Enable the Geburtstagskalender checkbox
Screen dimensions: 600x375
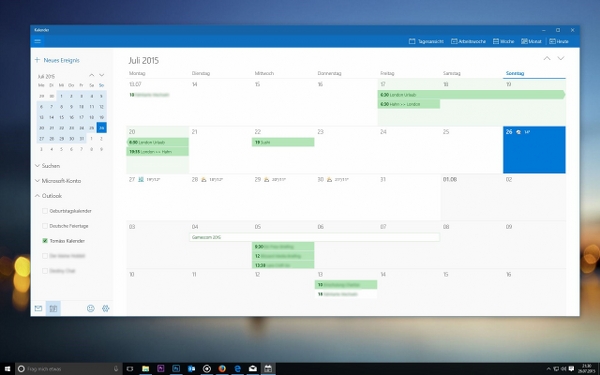tap(45, 211)
